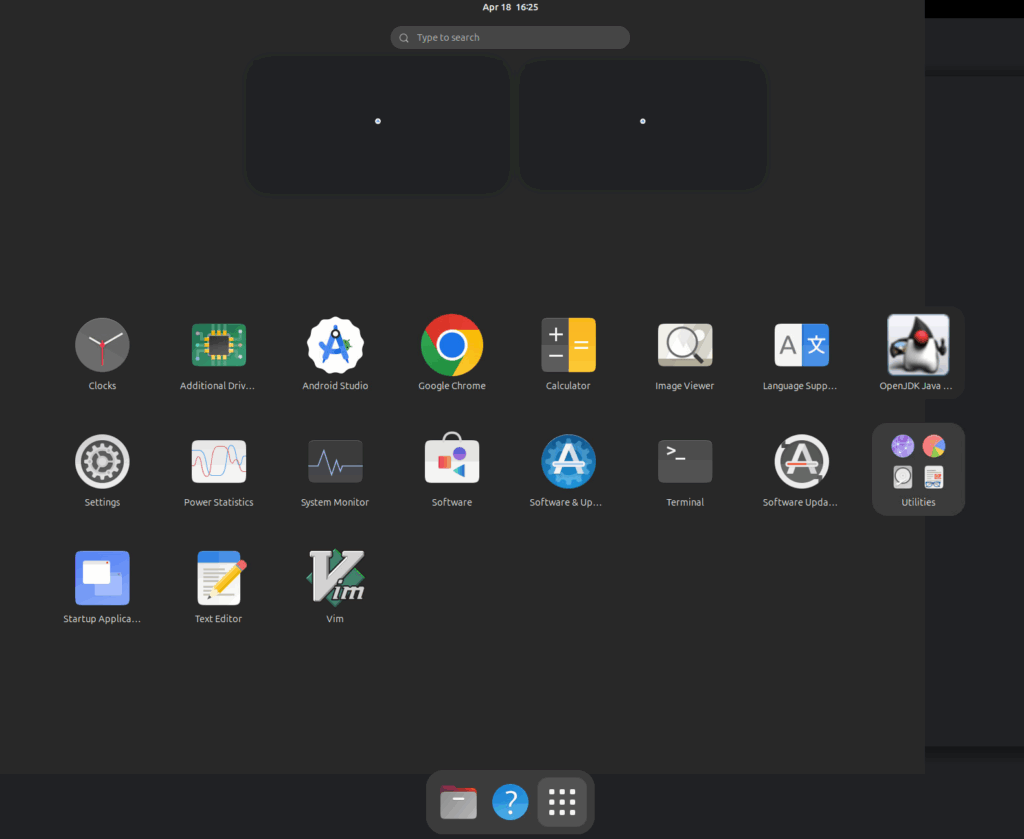Open Language Support
This screenshot has width=1024, height=839.
[801, 346]
